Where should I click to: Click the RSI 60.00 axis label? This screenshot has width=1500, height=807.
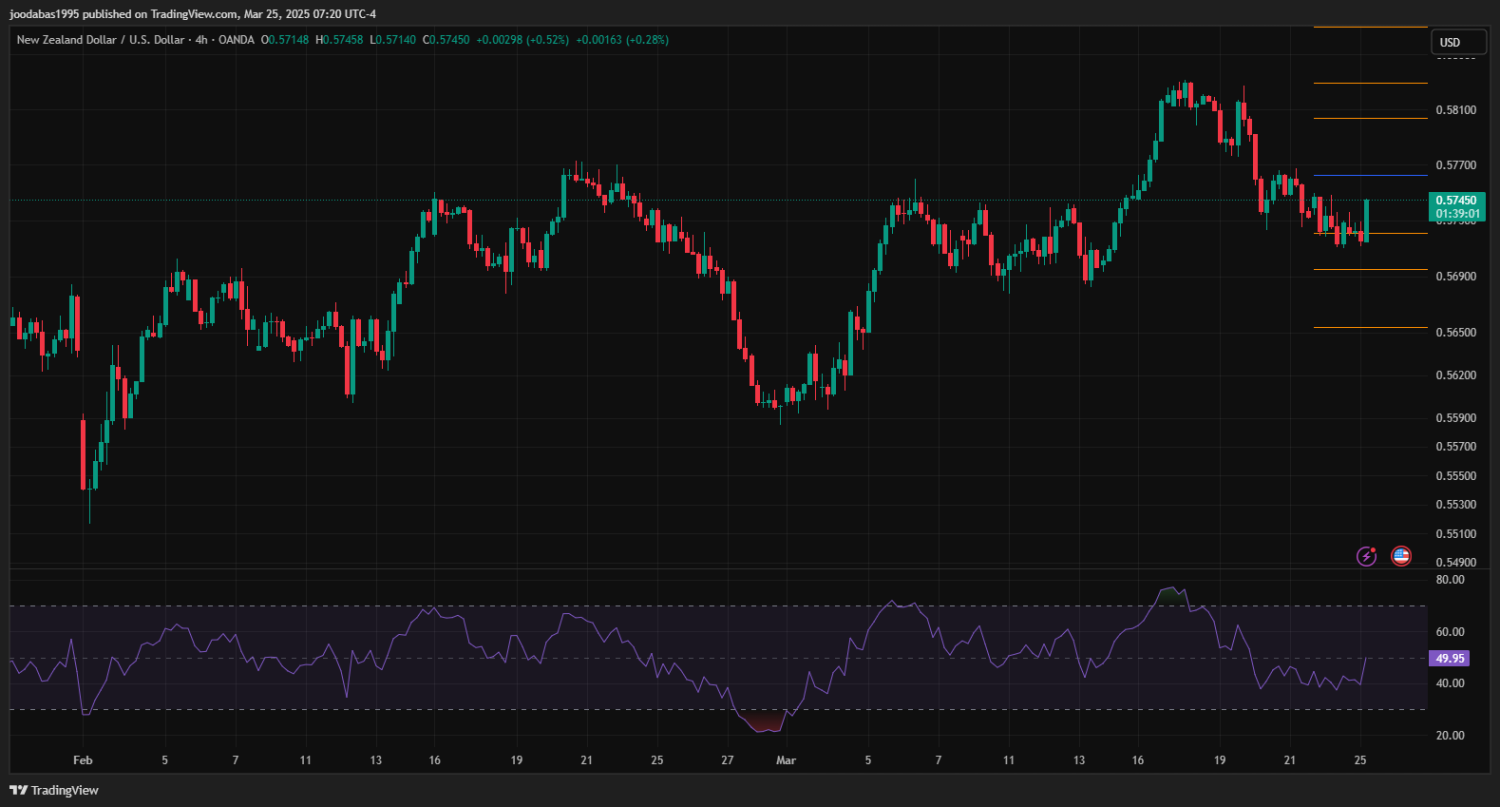[1450, 632]
